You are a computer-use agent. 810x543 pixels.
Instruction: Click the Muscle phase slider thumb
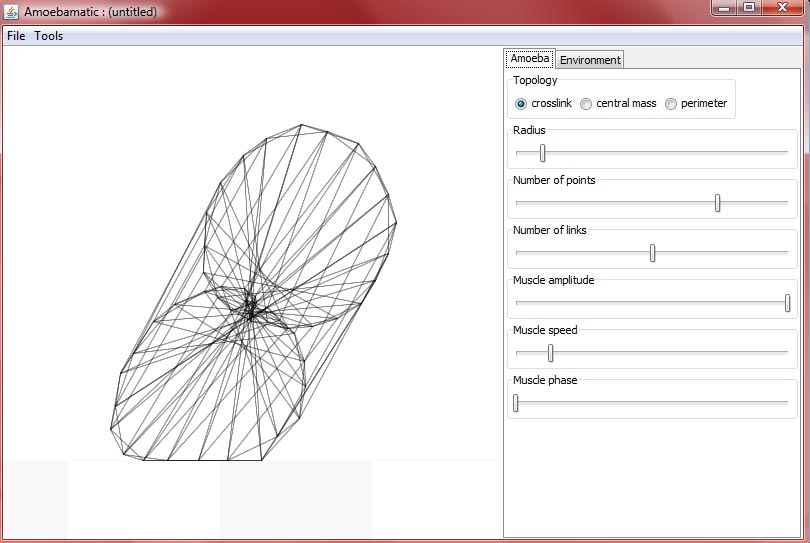point(516,403)
